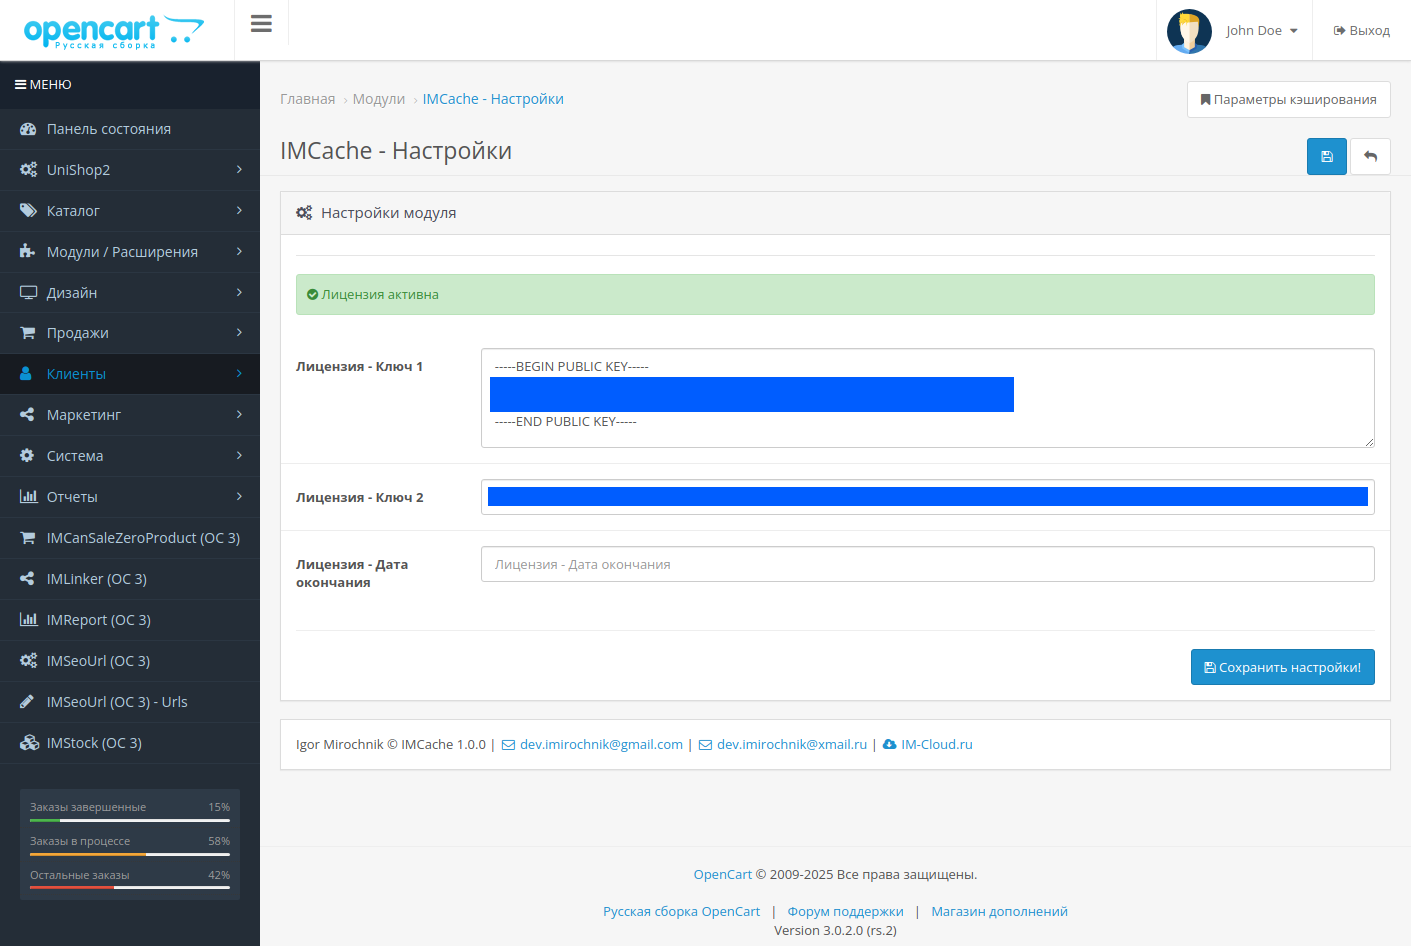Expand the Маркетинг chevron arrow

[239, 415]
